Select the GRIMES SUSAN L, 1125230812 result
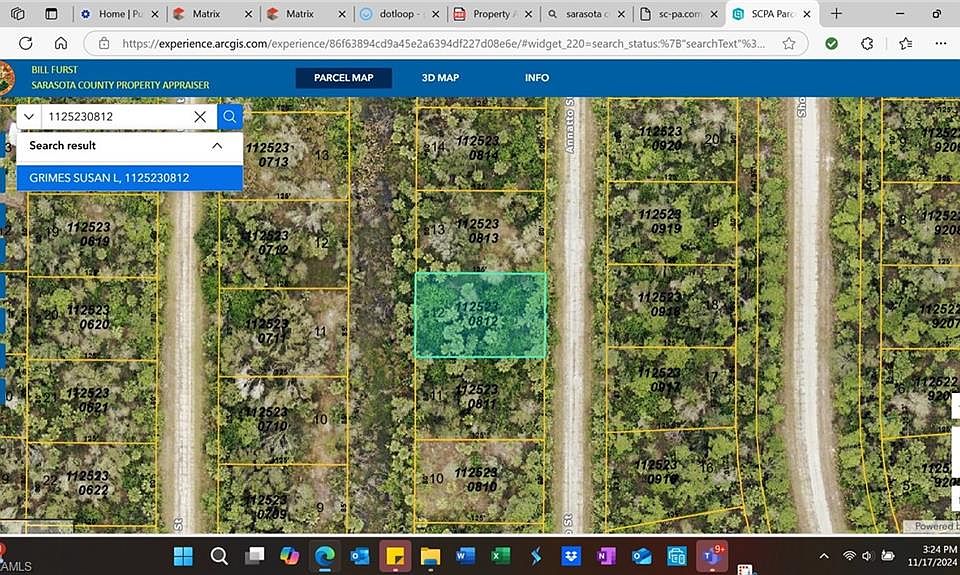The height and width of the screenshot is (575, 960). click(130, 178)
